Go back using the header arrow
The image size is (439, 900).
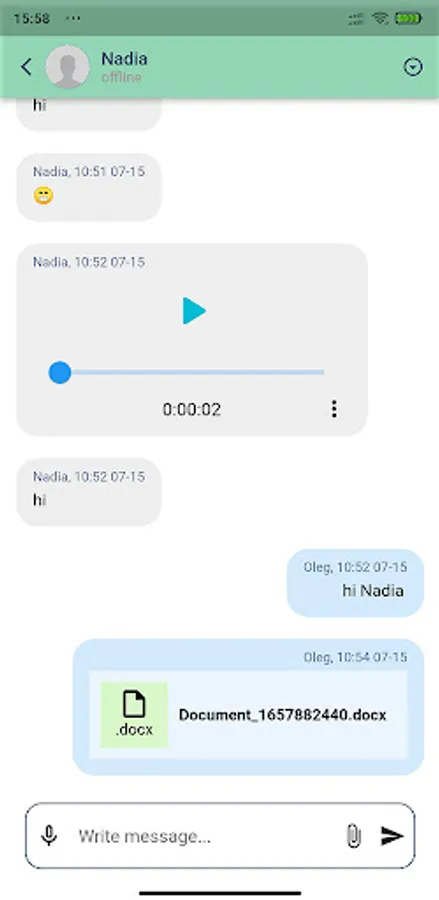pyautogui.click(x=26, y=67)
